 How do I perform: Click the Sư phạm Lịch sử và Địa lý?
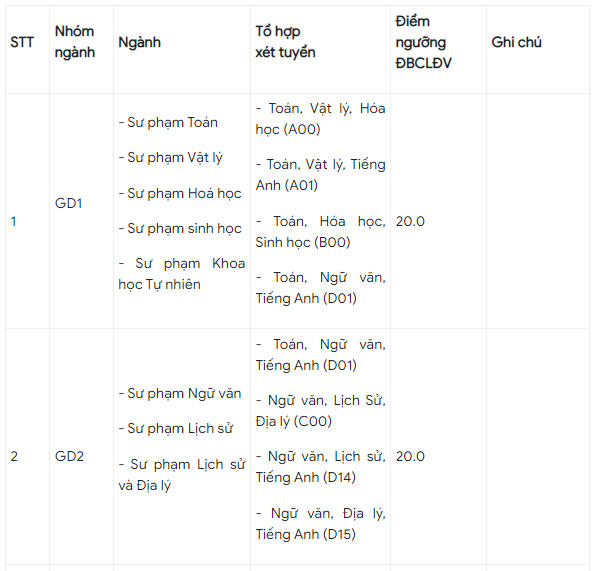(x=182, y=475)
